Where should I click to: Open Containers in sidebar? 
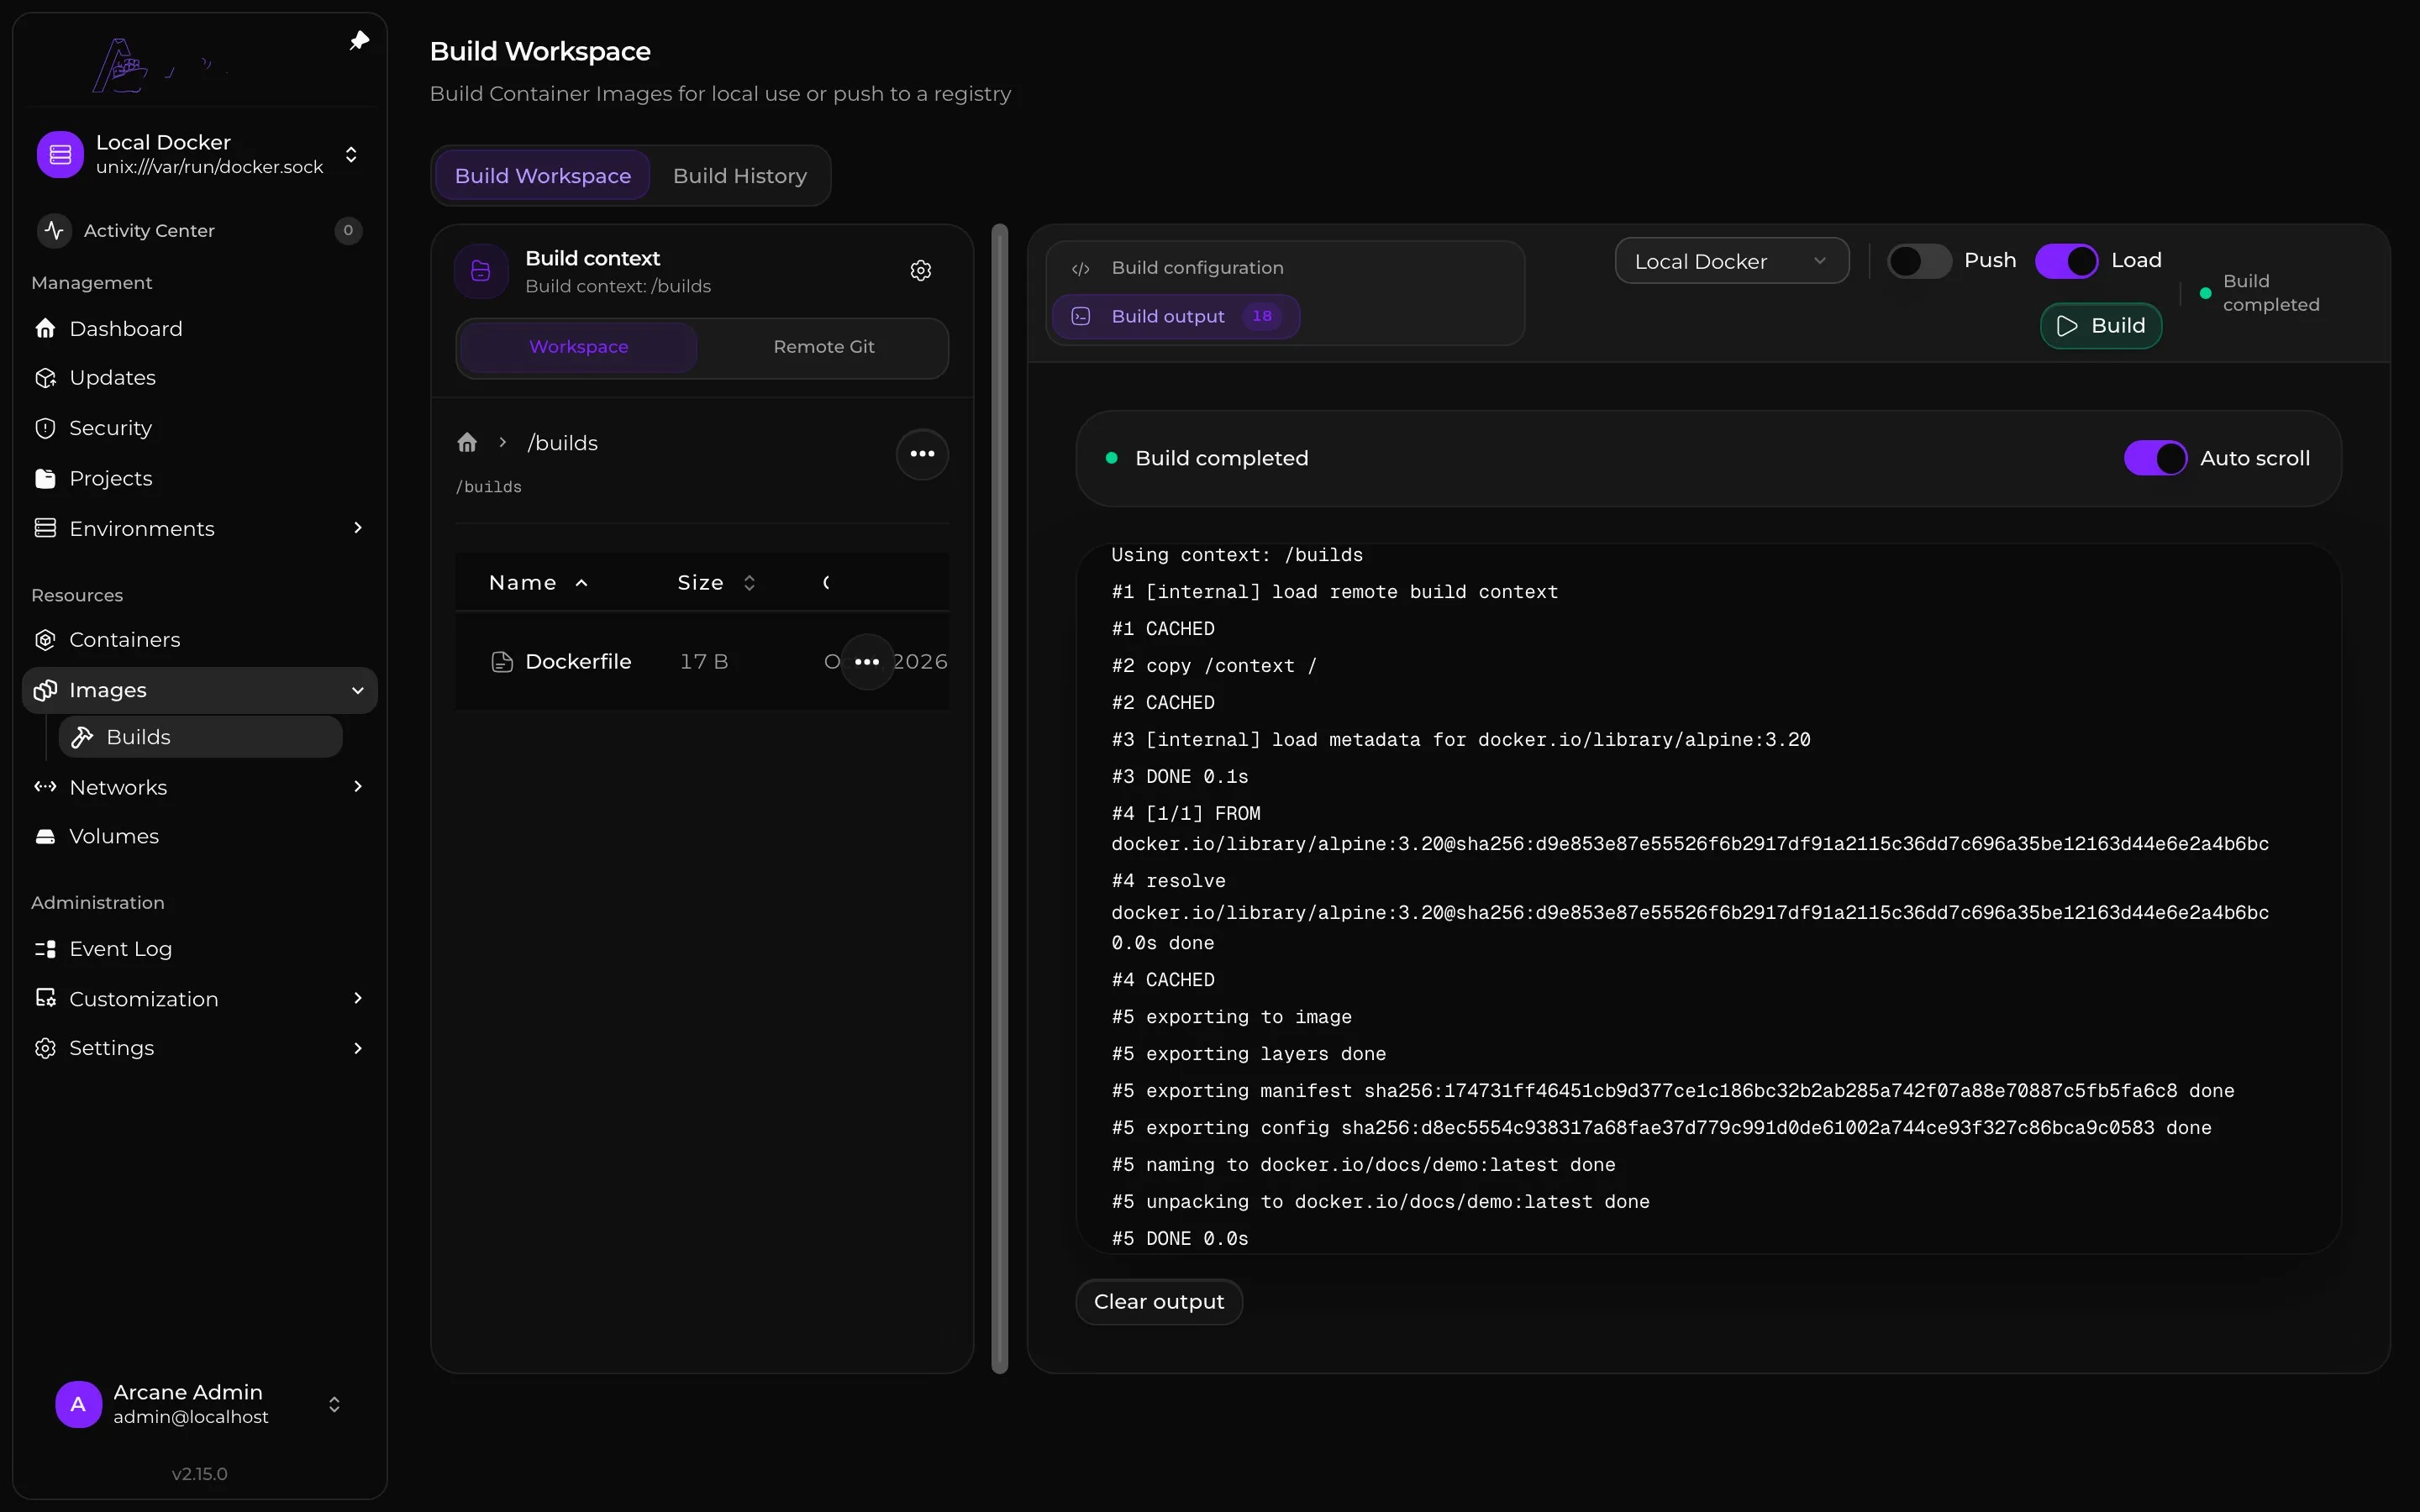[x=200, y=639]
